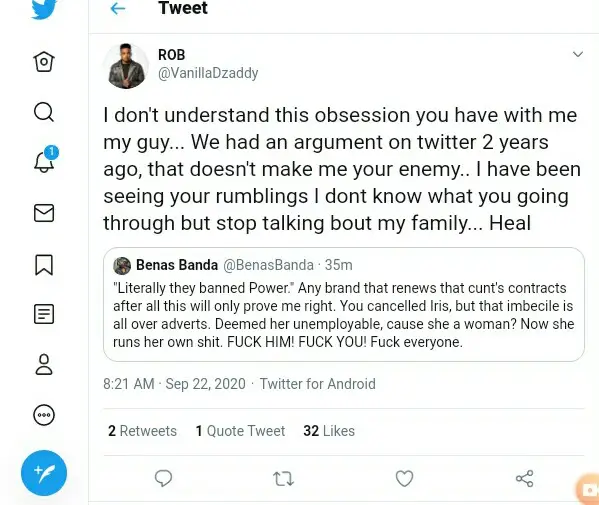The width and height of the screenshot is (599, 505).
Task: Expand tweet options chevron
Action: [x=578, y=54]
